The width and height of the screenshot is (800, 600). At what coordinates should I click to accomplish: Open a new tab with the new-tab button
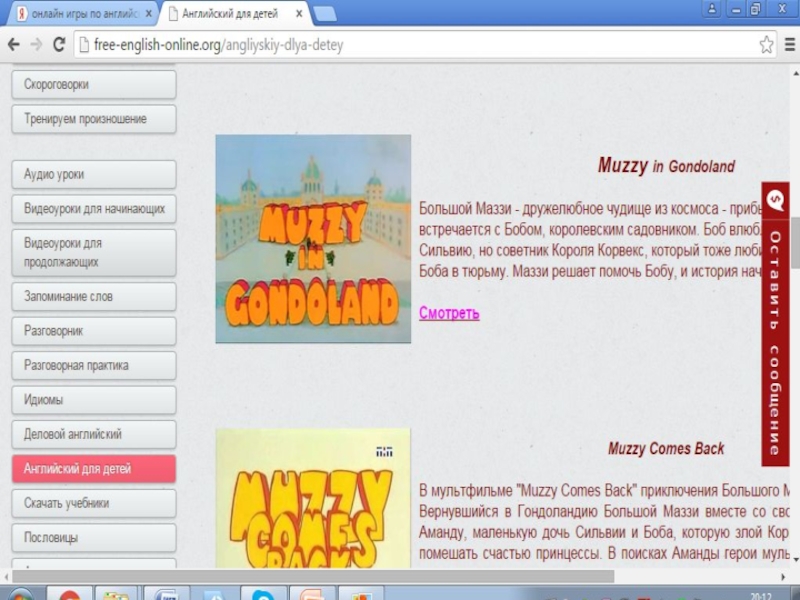click(324, 14)
